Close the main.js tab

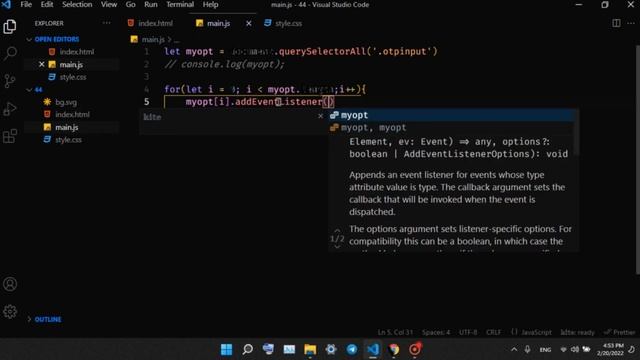249,23
